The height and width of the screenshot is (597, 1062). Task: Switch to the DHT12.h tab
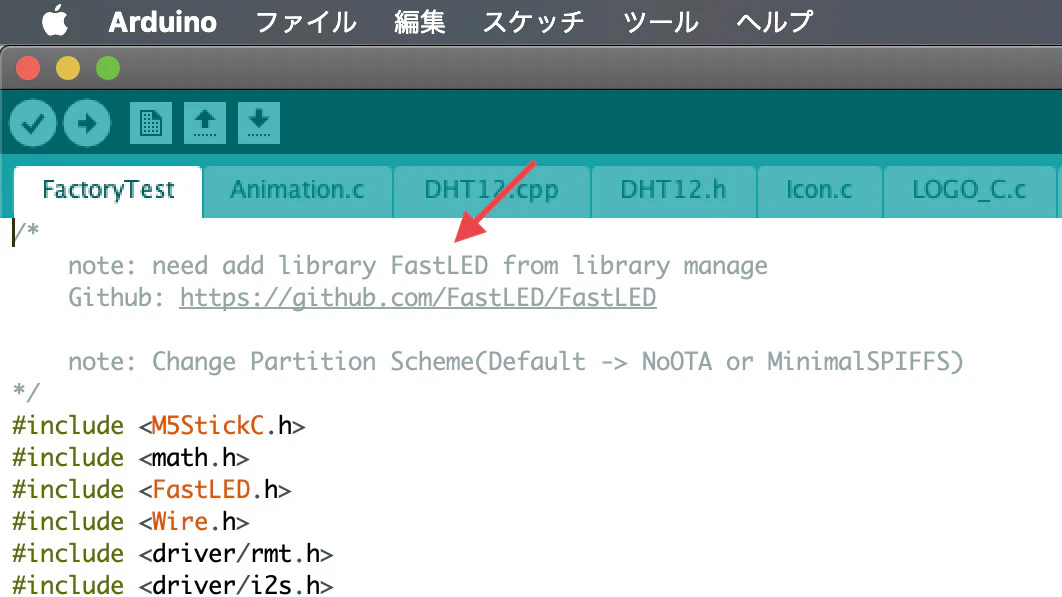tap(673, 191)
